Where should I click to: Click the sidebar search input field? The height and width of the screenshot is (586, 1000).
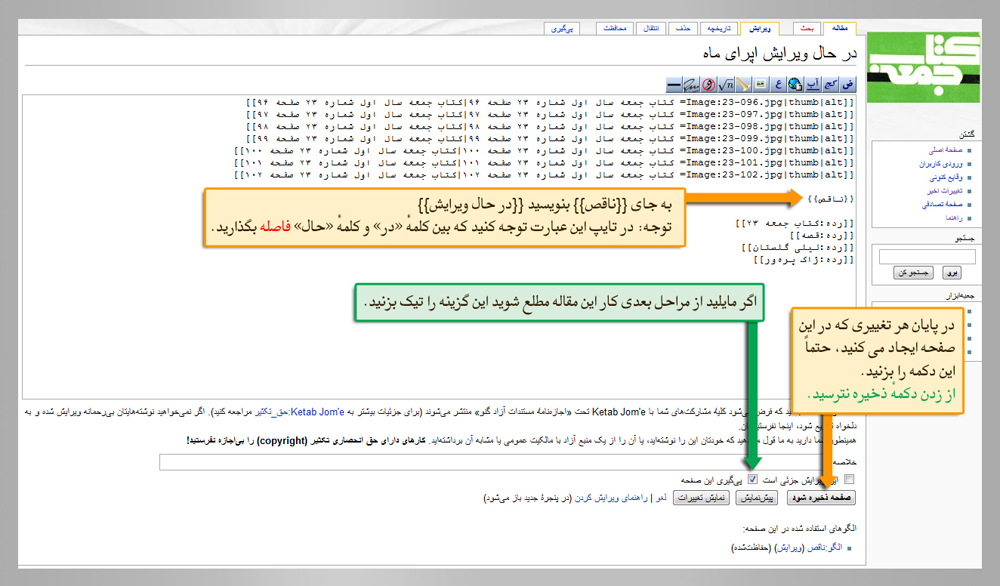point(927,257)
